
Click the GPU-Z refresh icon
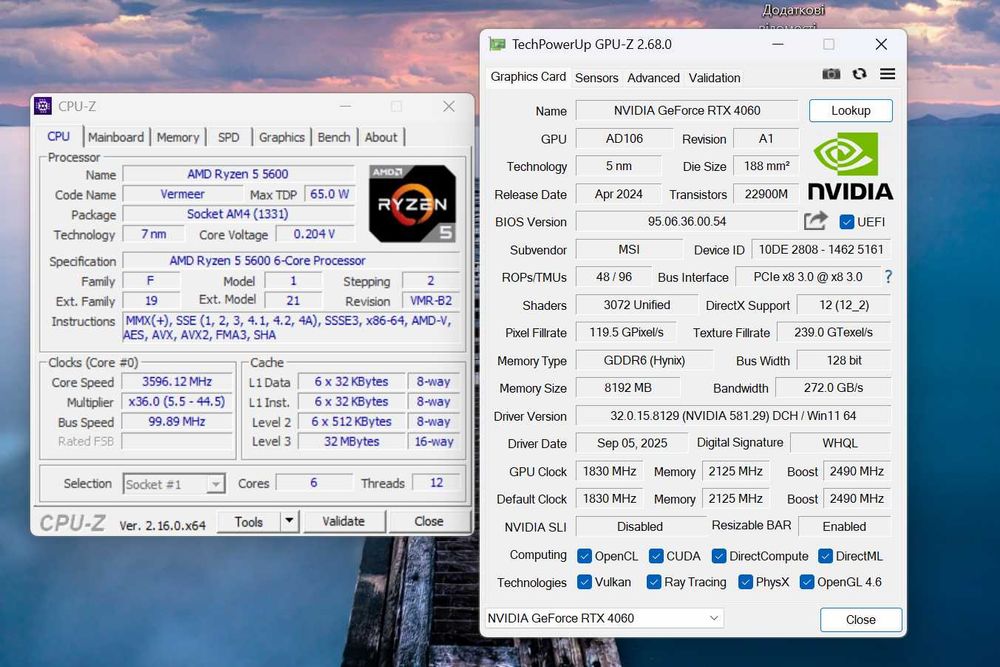click(860, 74)
